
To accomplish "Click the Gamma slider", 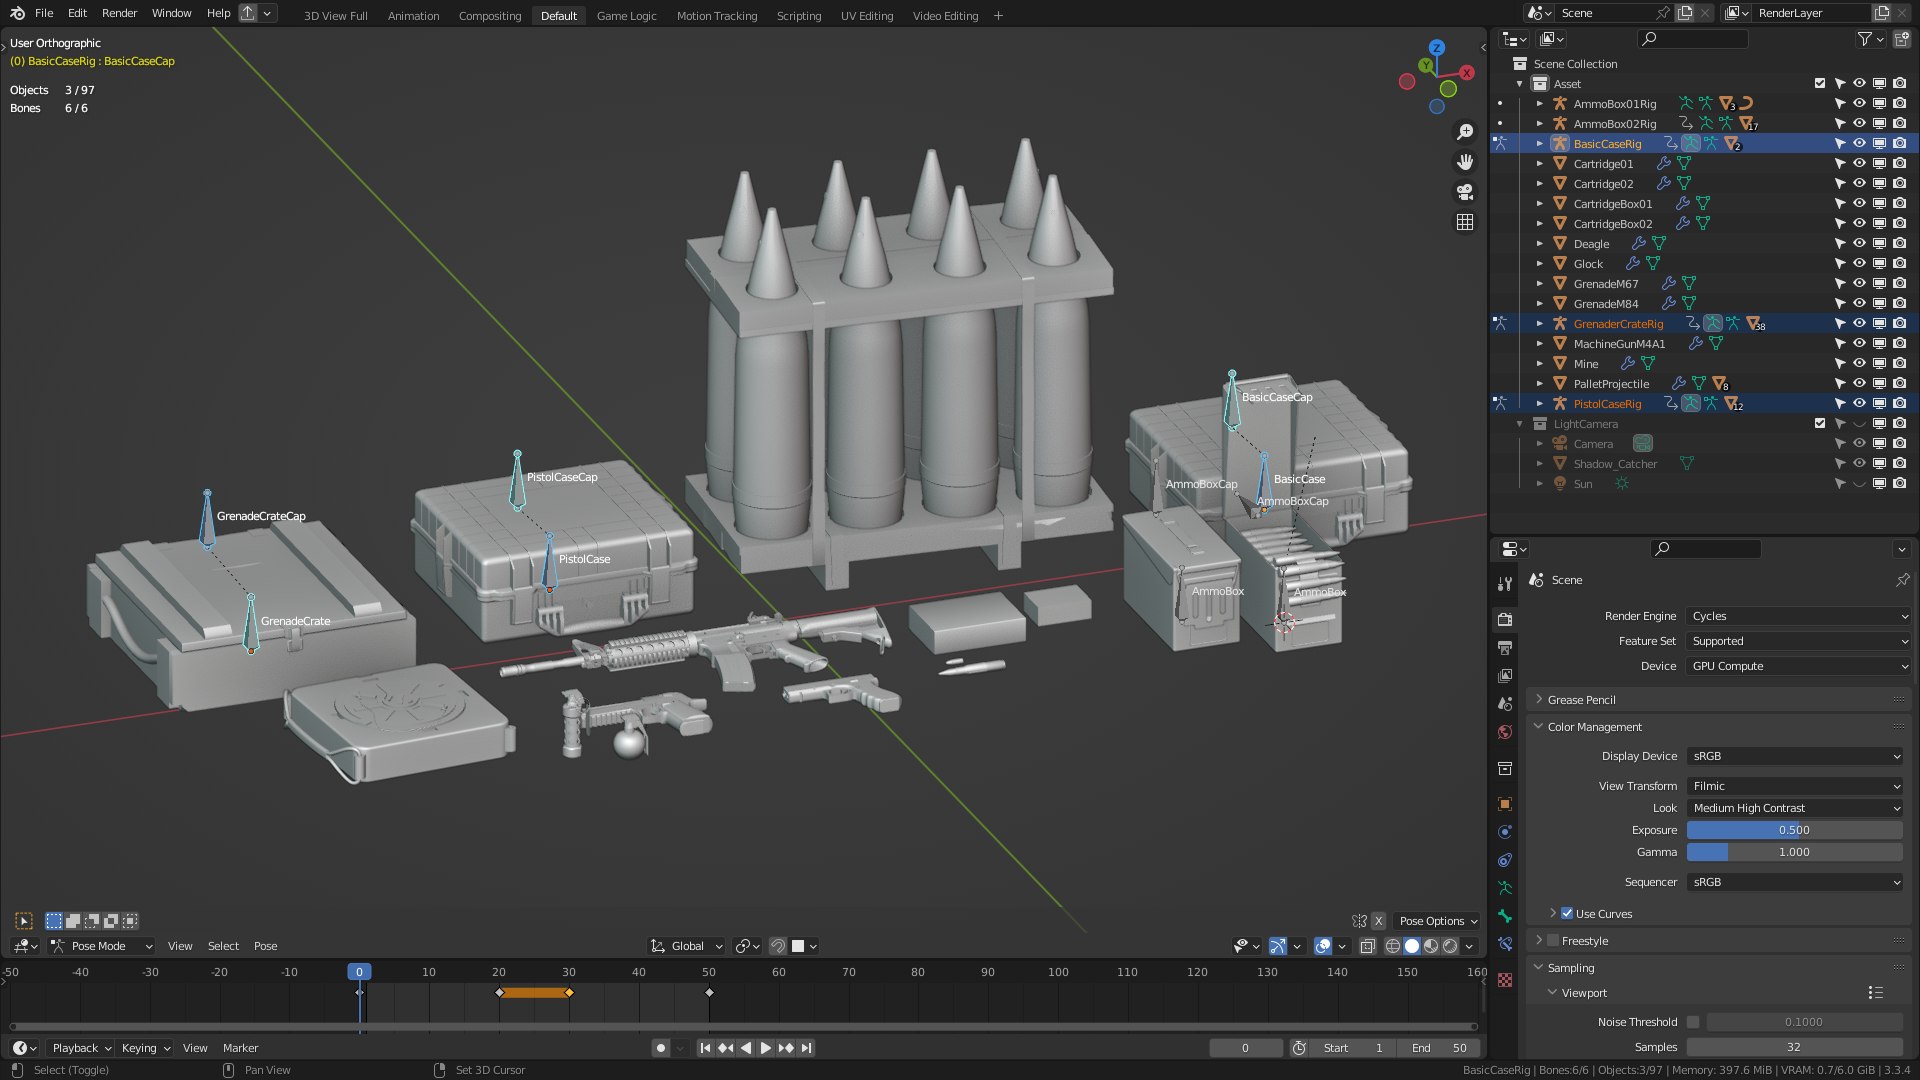I will (1795, 852).
